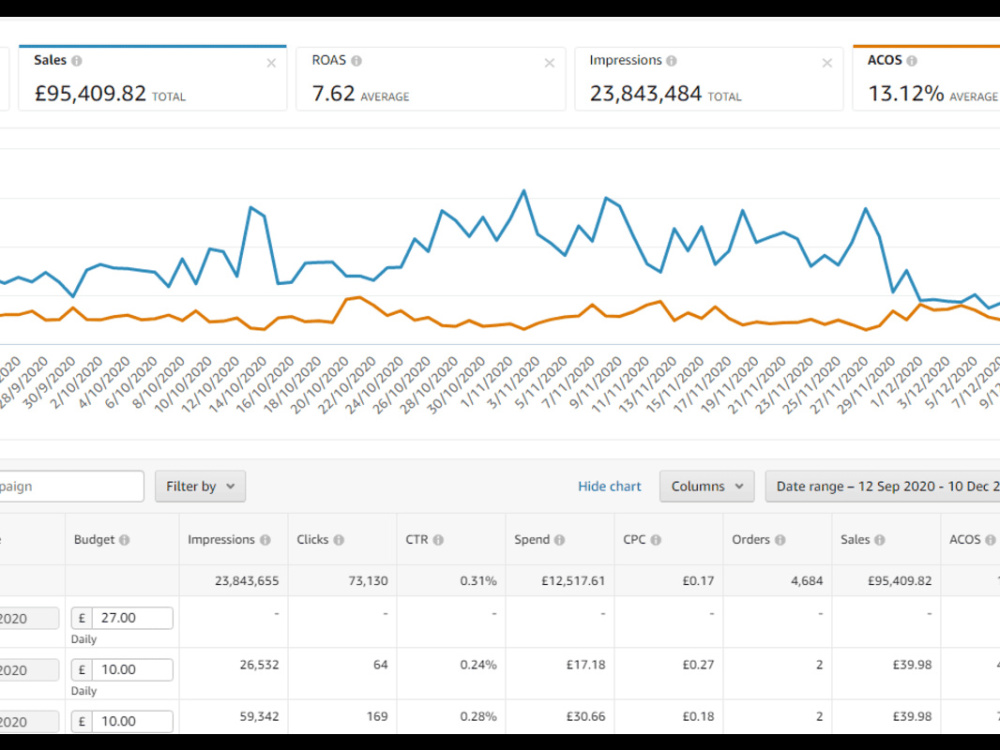Select the ACOS metric card

click(926, 78)
